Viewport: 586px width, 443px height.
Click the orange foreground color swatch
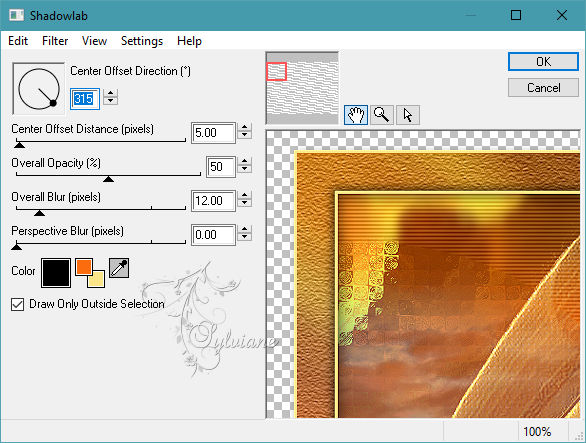pos(83,267)
